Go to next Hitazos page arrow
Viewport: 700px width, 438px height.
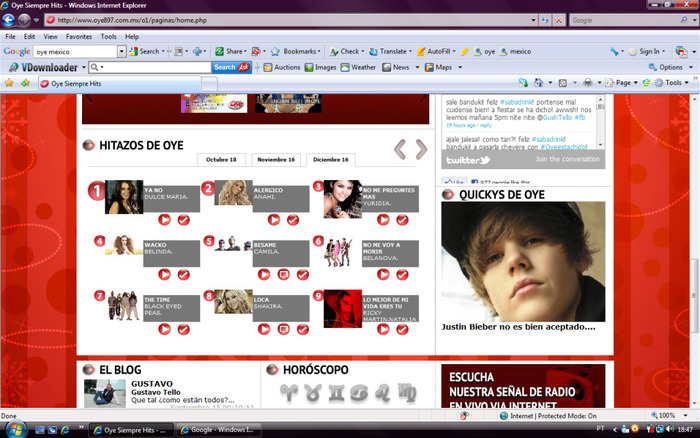[x=421, y=149]
